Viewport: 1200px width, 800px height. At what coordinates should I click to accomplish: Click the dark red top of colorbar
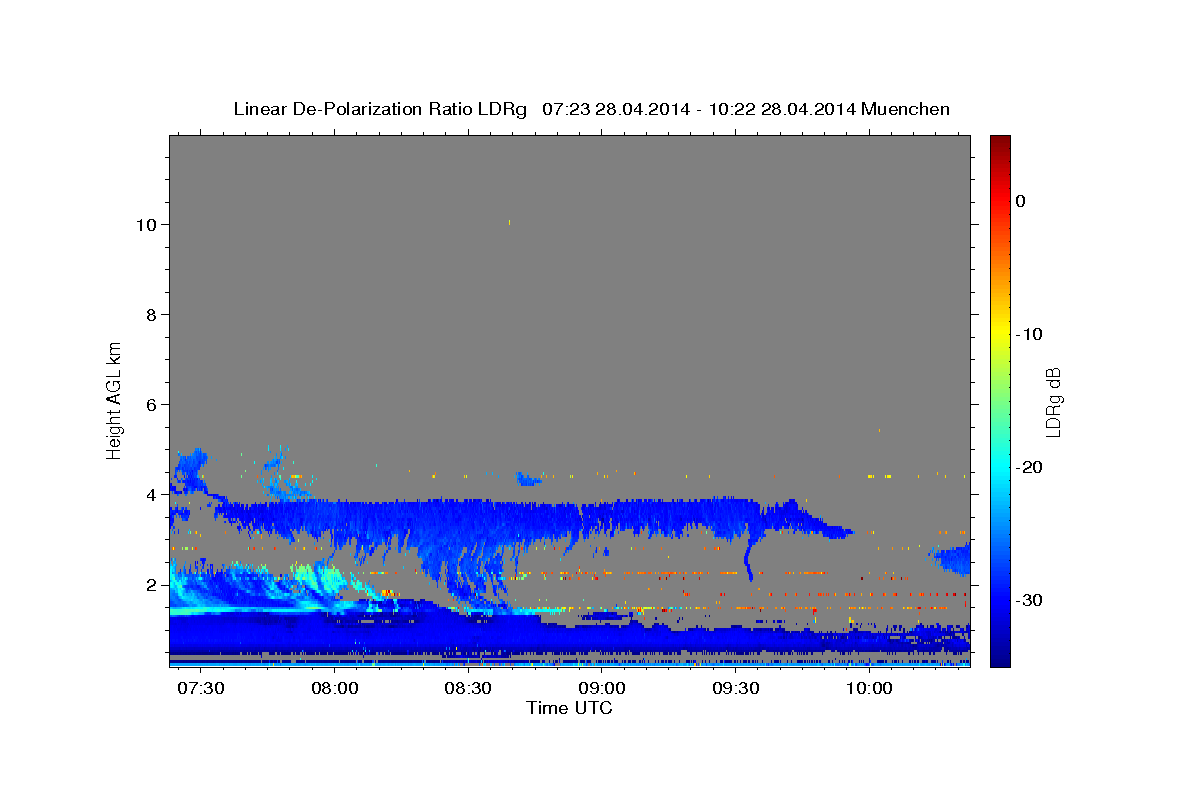coord(1000,142)
